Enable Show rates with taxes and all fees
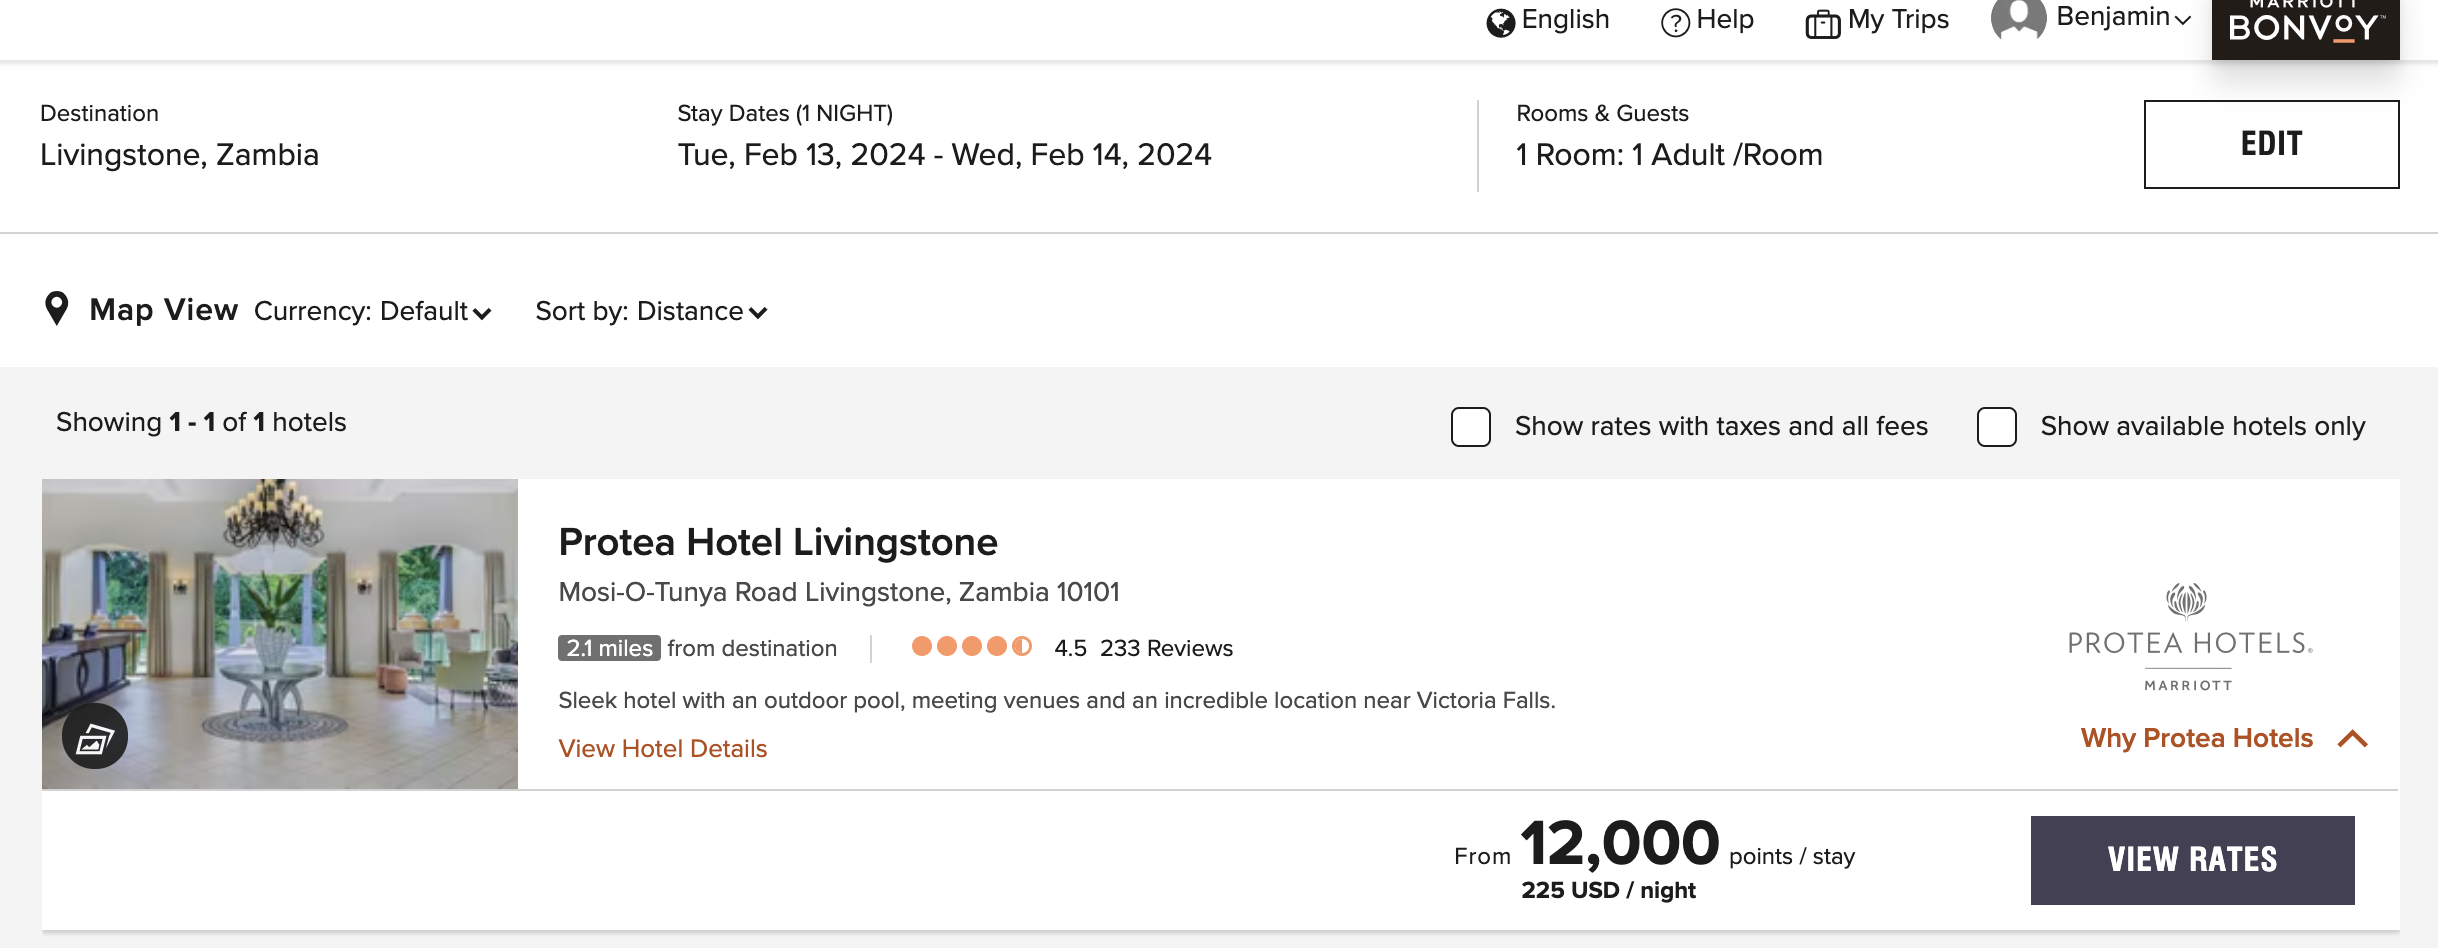The image size is (2438, 948). 1471,427
